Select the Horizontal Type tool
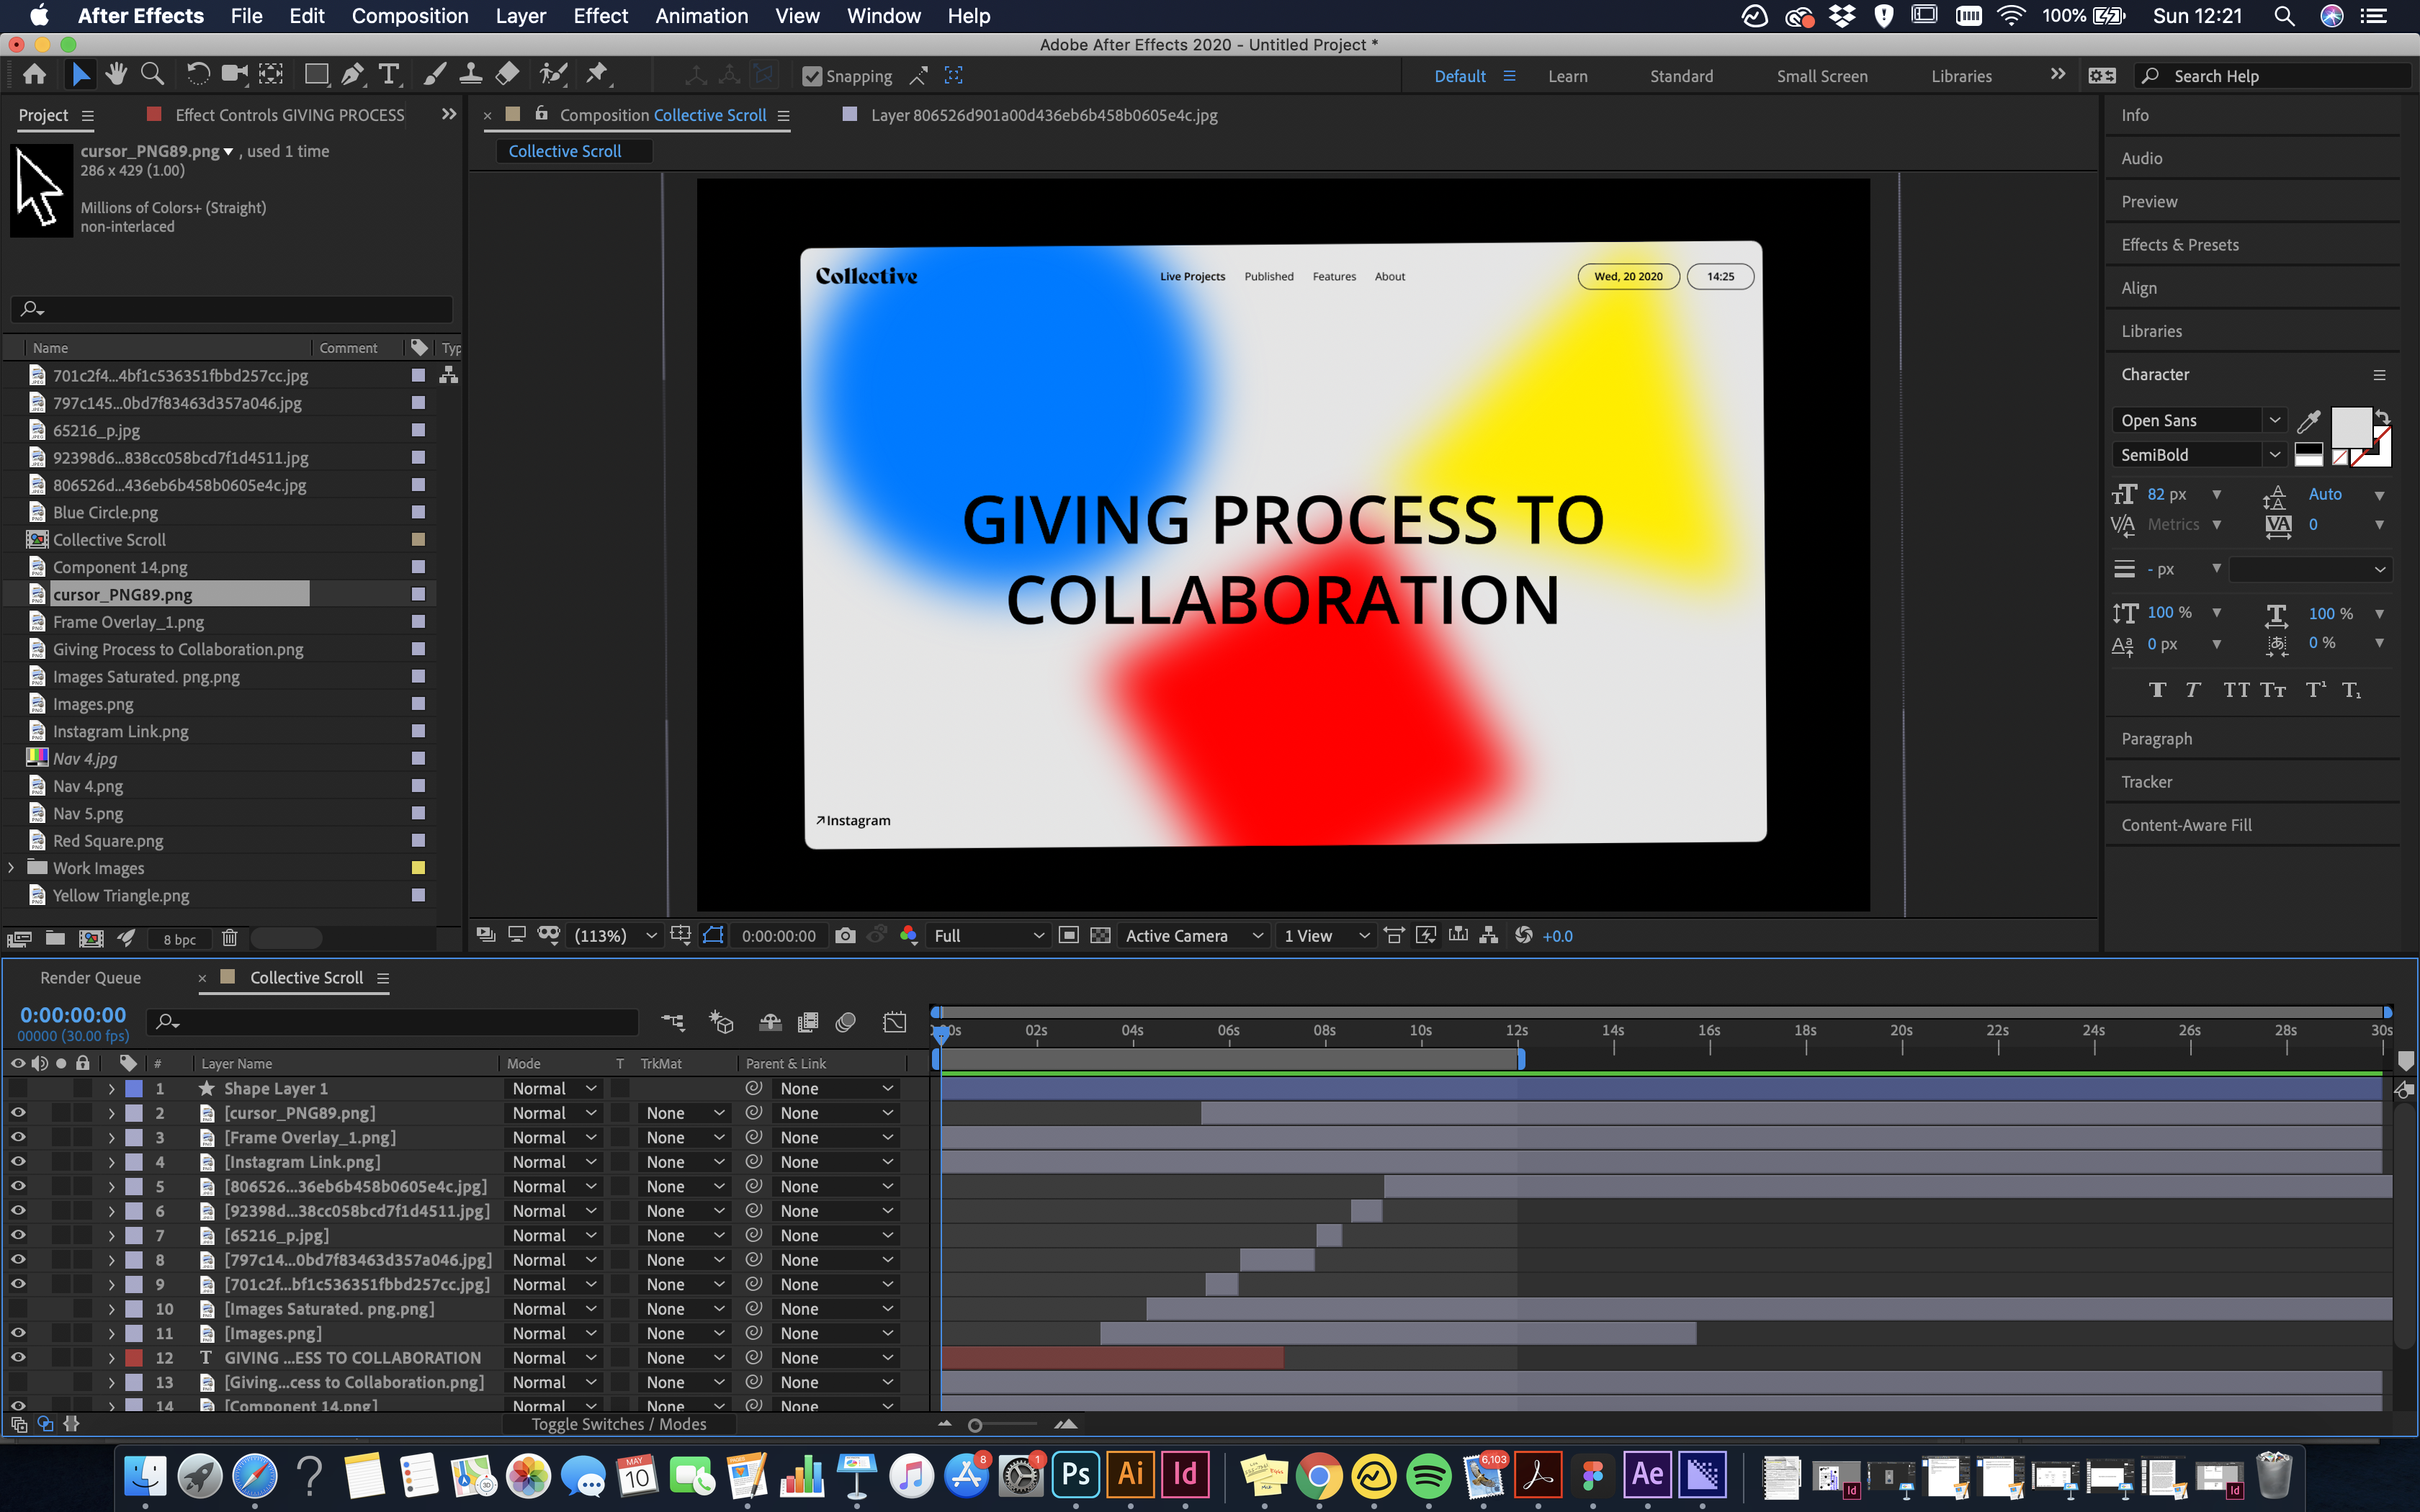 pos(389,75)
